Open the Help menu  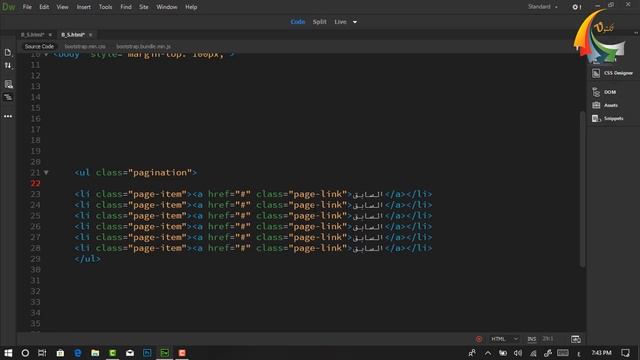[x=191, y=7]
